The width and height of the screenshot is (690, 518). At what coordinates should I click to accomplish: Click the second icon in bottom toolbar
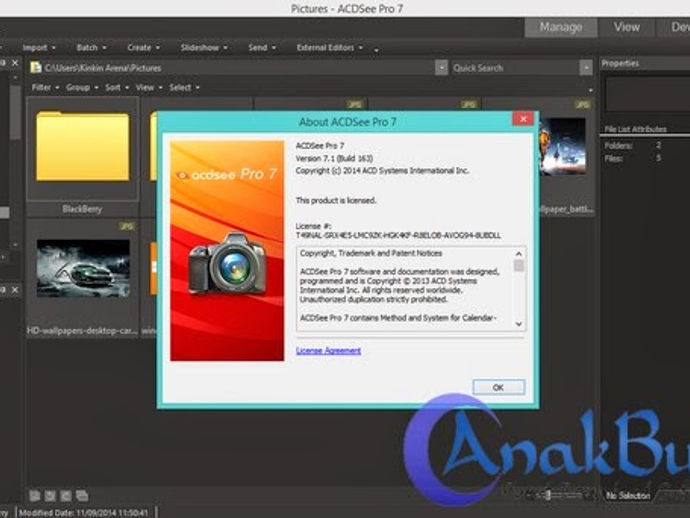(50, 496)
